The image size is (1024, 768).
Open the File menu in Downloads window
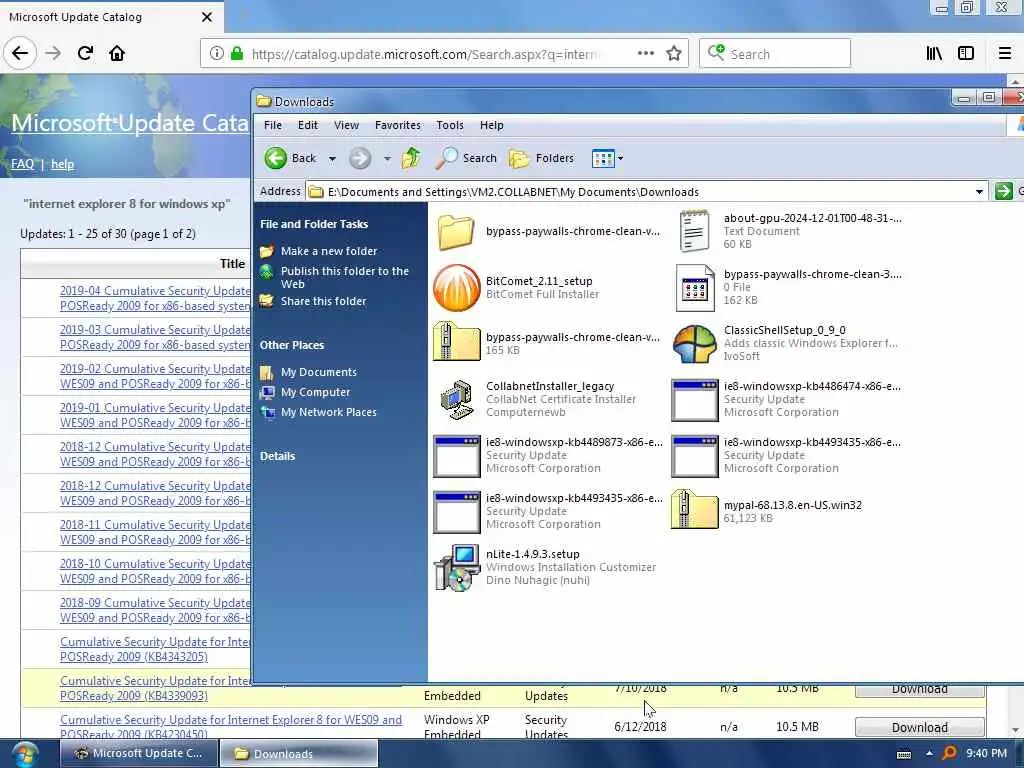[x=272, y=125]
